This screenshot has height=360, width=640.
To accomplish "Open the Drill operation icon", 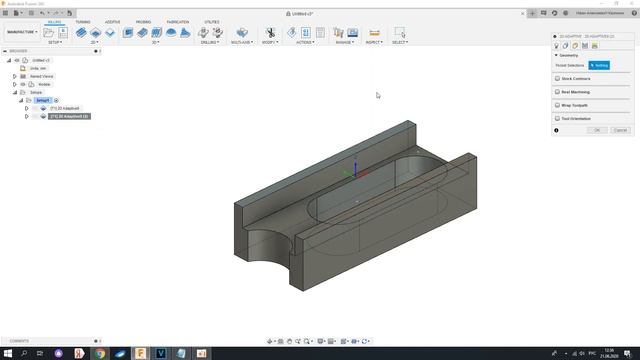I will pos(203,33).
